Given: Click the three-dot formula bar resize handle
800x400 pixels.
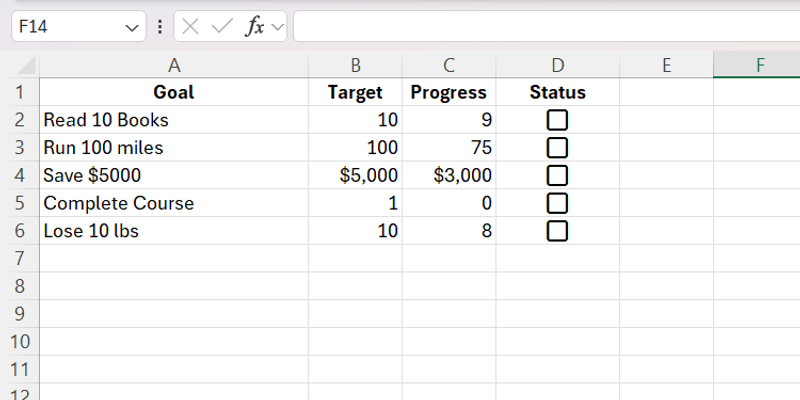Looking at the screenshot, I should [160, 27].
